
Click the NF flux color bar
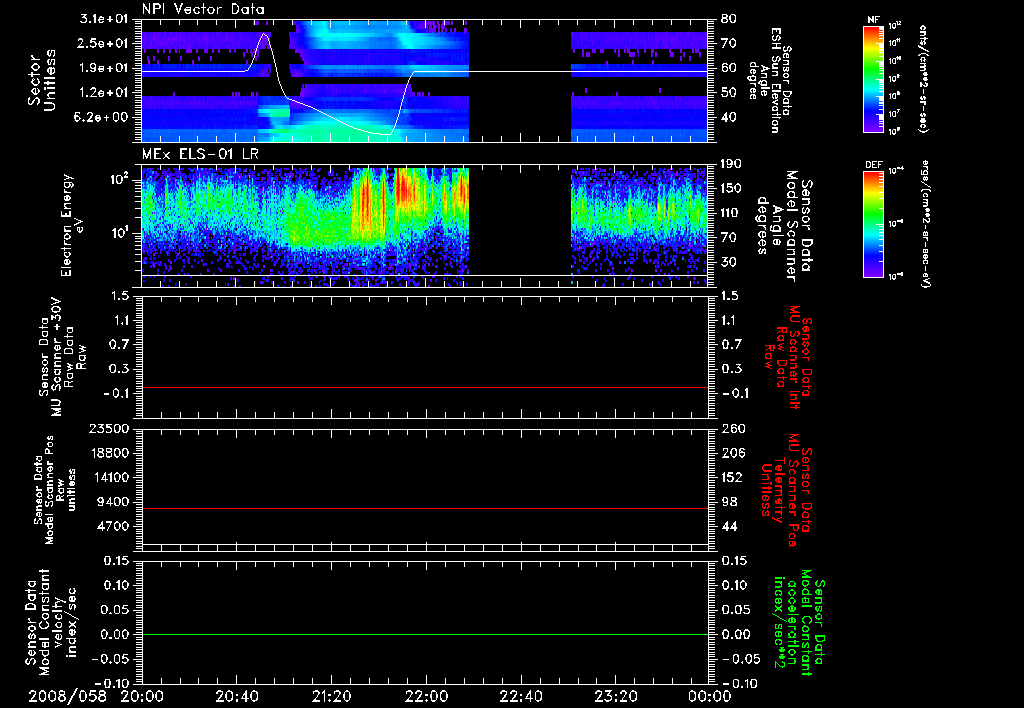(874, 78)
